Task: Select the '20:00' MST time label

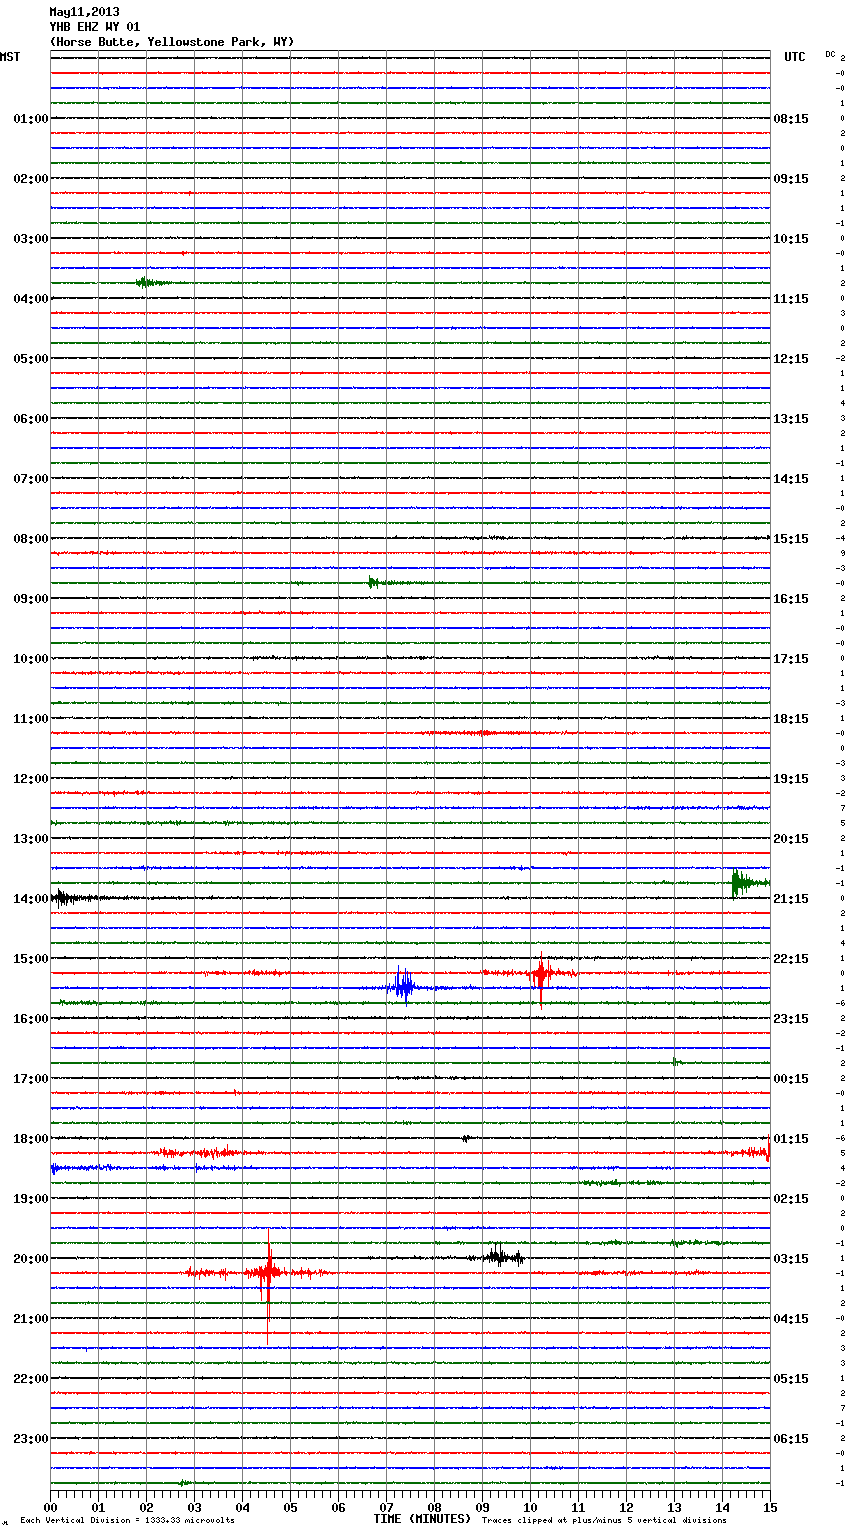Action: coord(30,1259)
